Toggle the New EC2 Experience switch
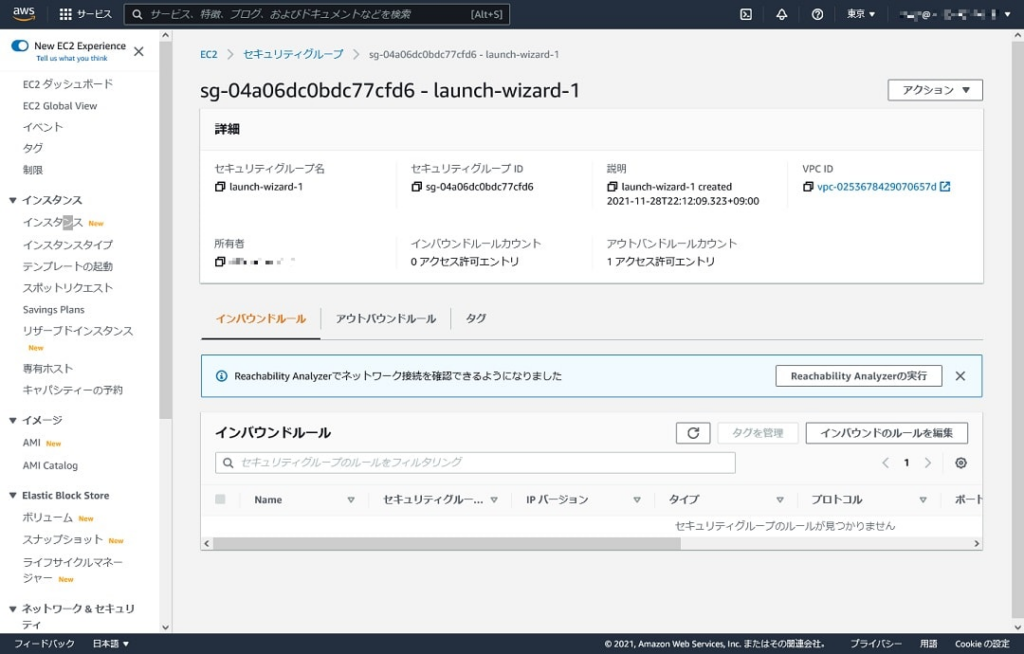1024x654 pixels. click(x=20, y=46)
